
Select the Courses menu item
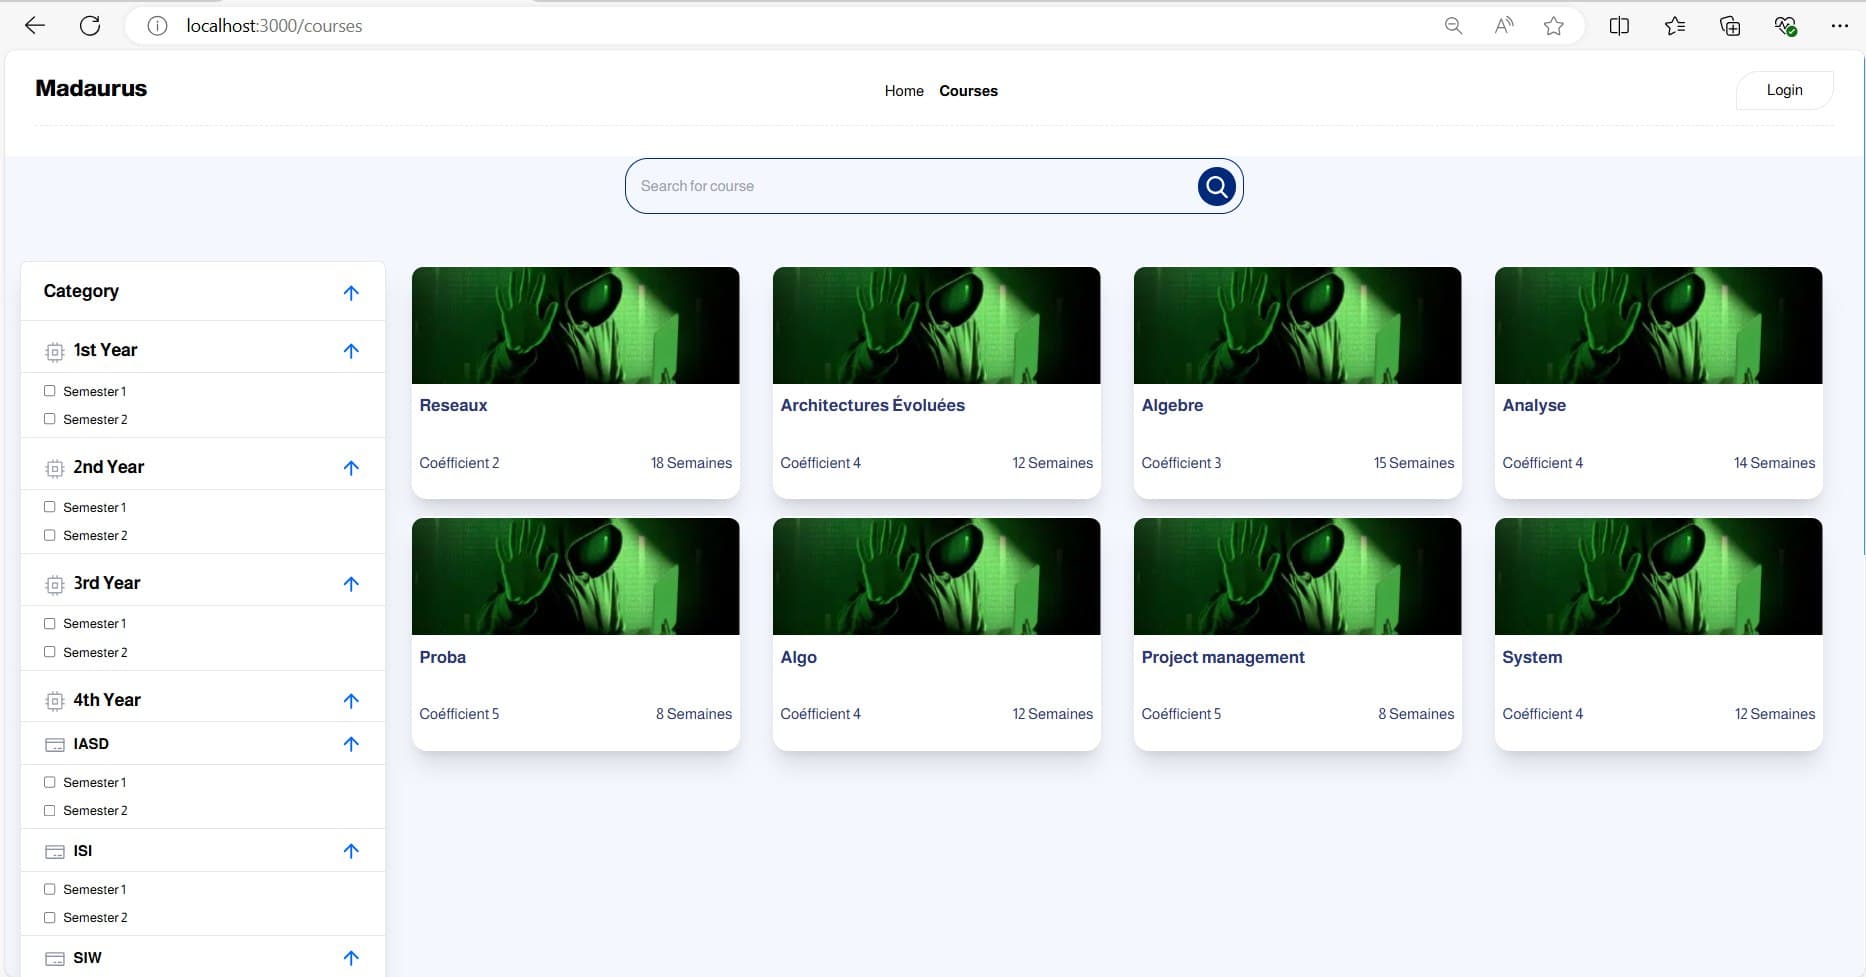click(x=967, y=91)
